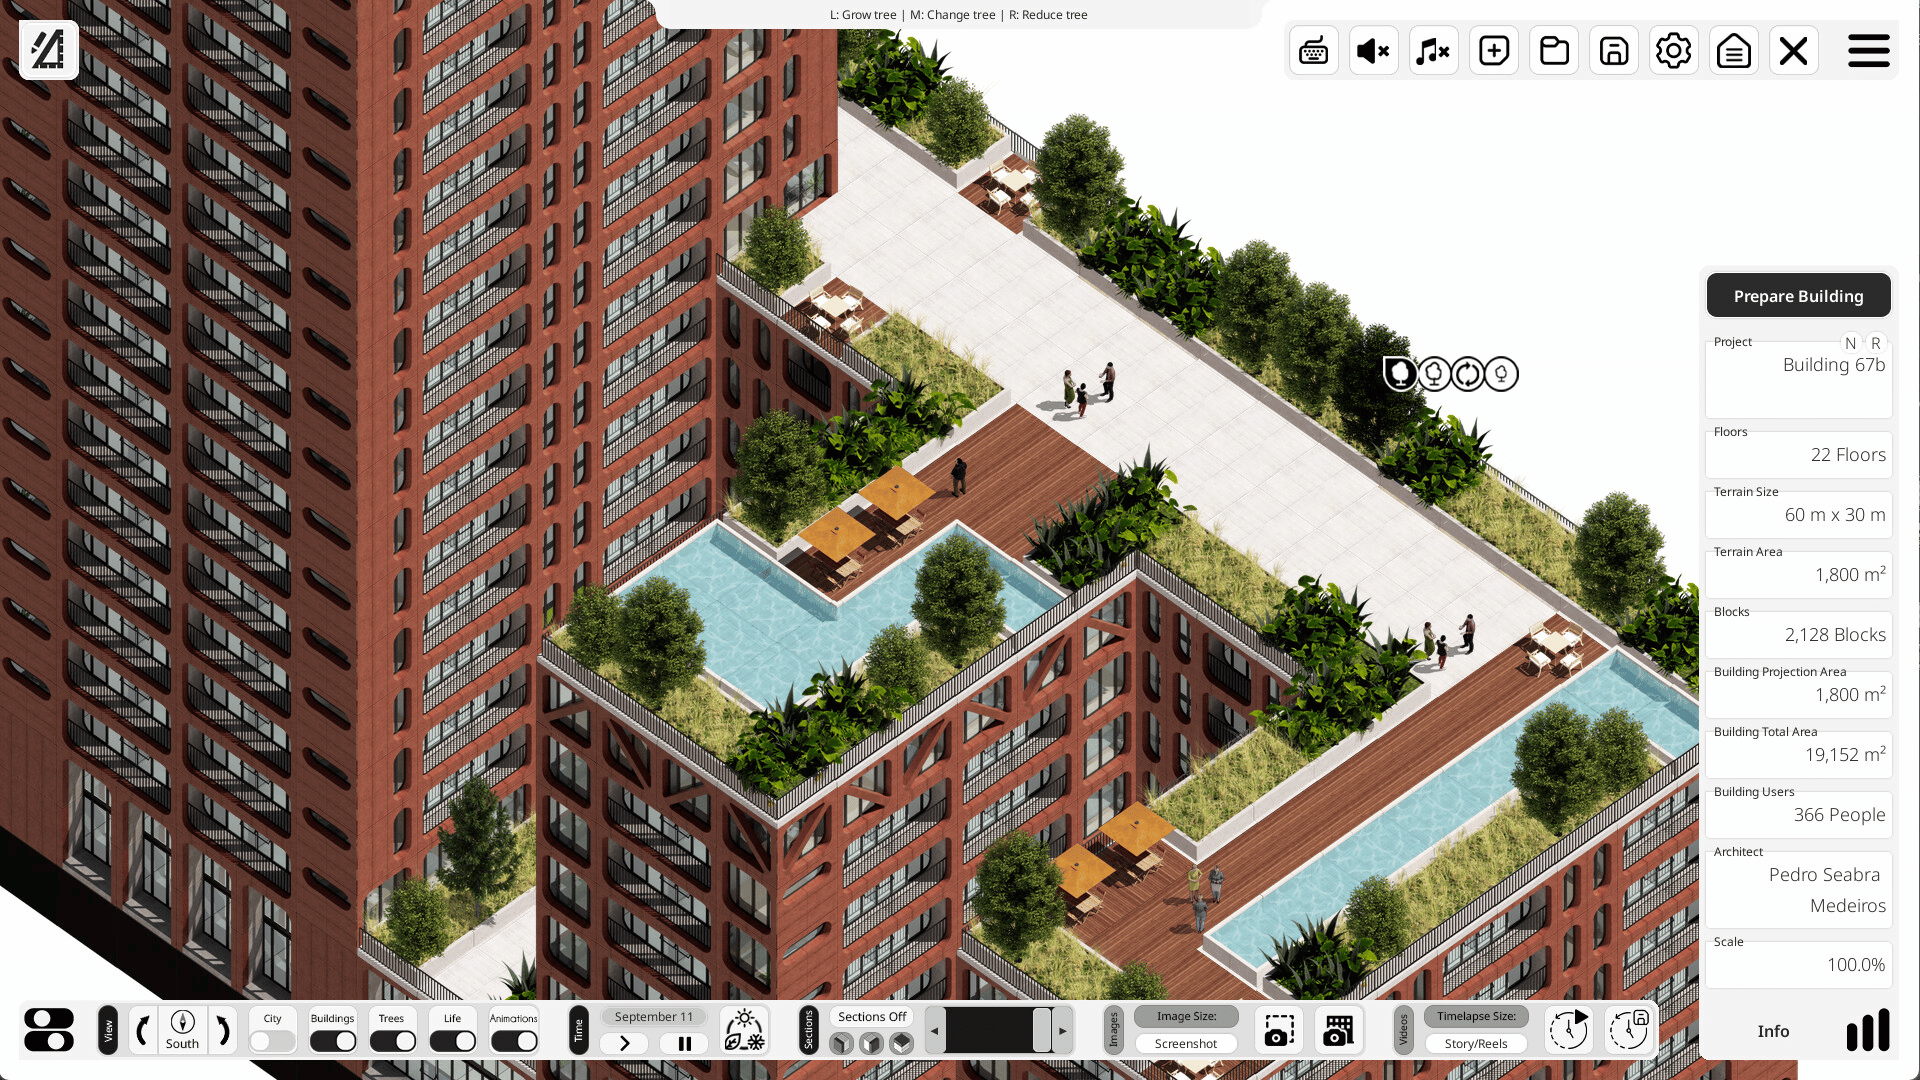This screenshot has width=1920, height=1080.
Task: Unmute the music note icon
Action: pyautogui.click(x=1433, y=50)
